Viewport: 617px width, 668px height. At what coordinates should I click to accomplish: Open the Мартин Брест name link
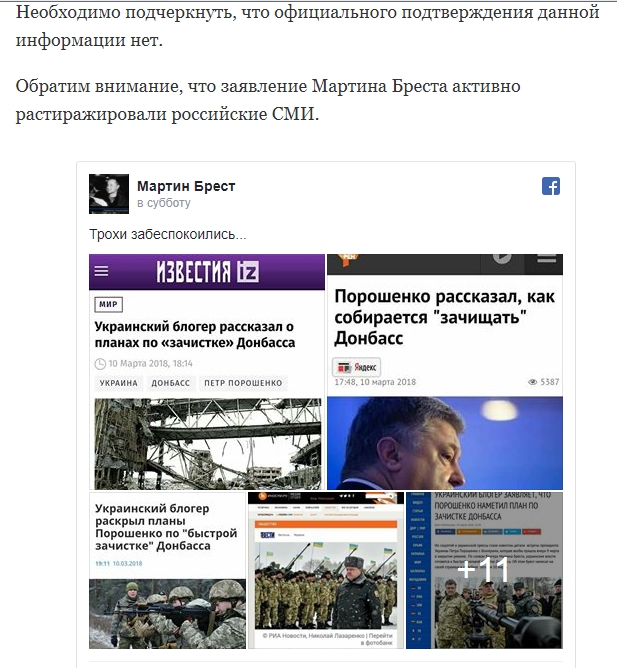click(186, 186)
